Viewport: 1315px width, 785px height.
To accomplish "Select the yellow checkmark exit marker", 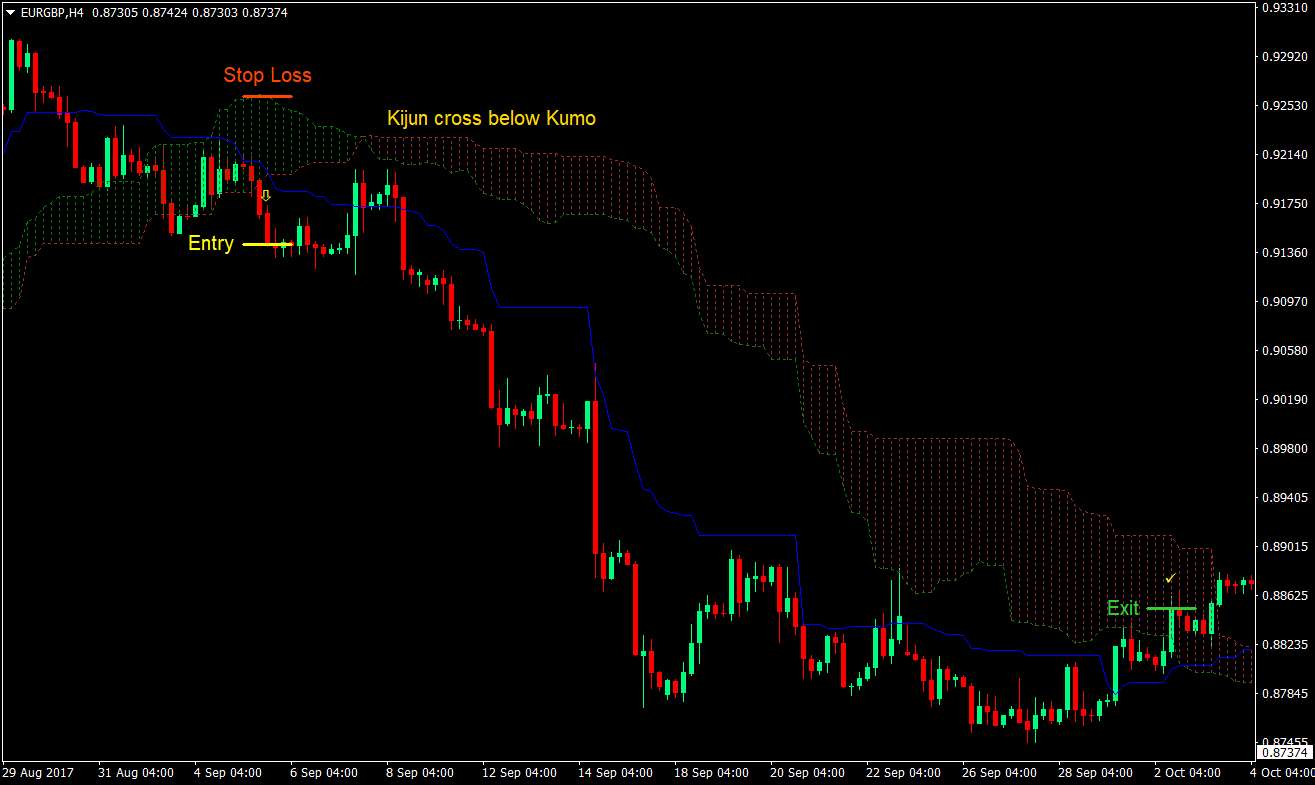I will (x=1170, y=578).
